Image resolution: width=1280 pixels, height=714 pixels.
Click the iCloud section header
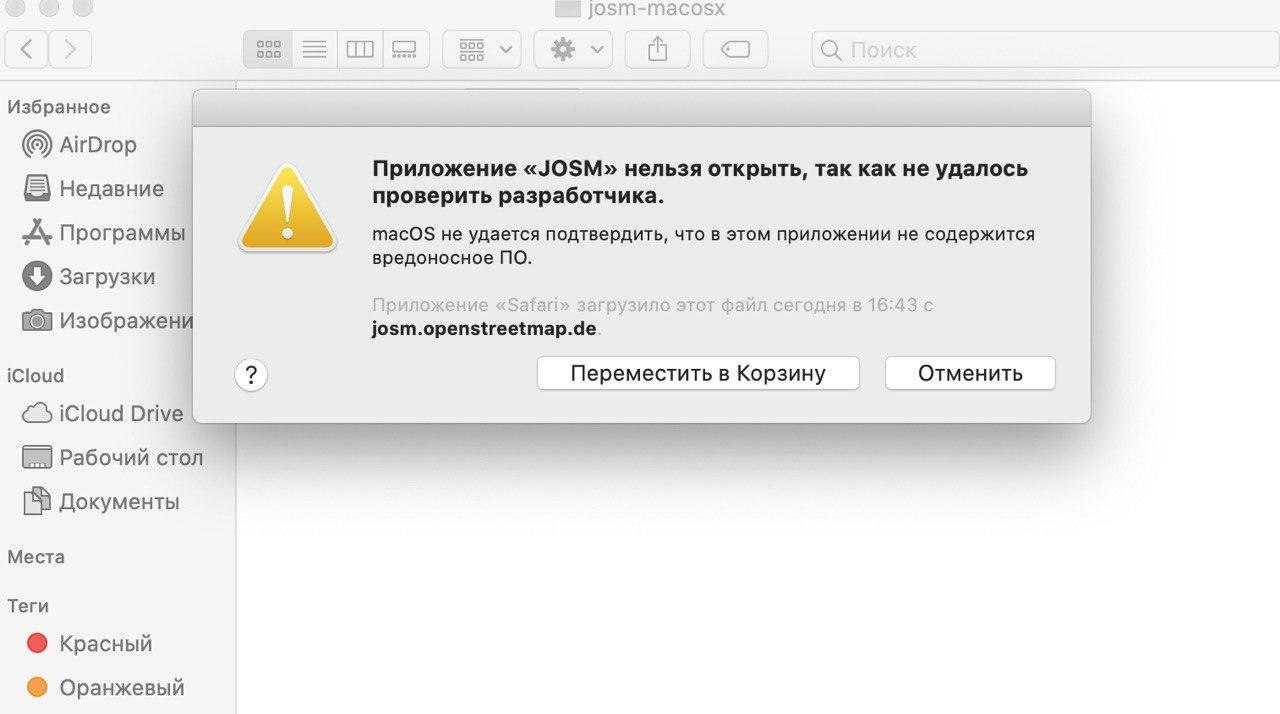[x=36, y=376]
